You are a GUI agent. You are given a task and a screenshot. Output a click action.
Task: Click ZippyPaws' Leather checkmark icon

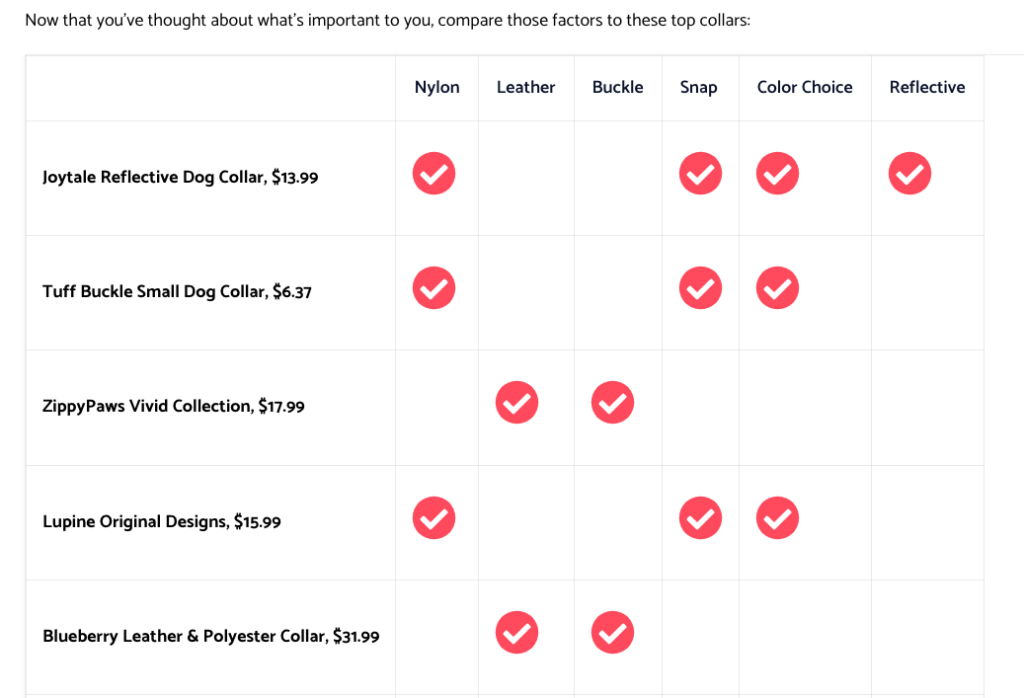pos(517,402)
